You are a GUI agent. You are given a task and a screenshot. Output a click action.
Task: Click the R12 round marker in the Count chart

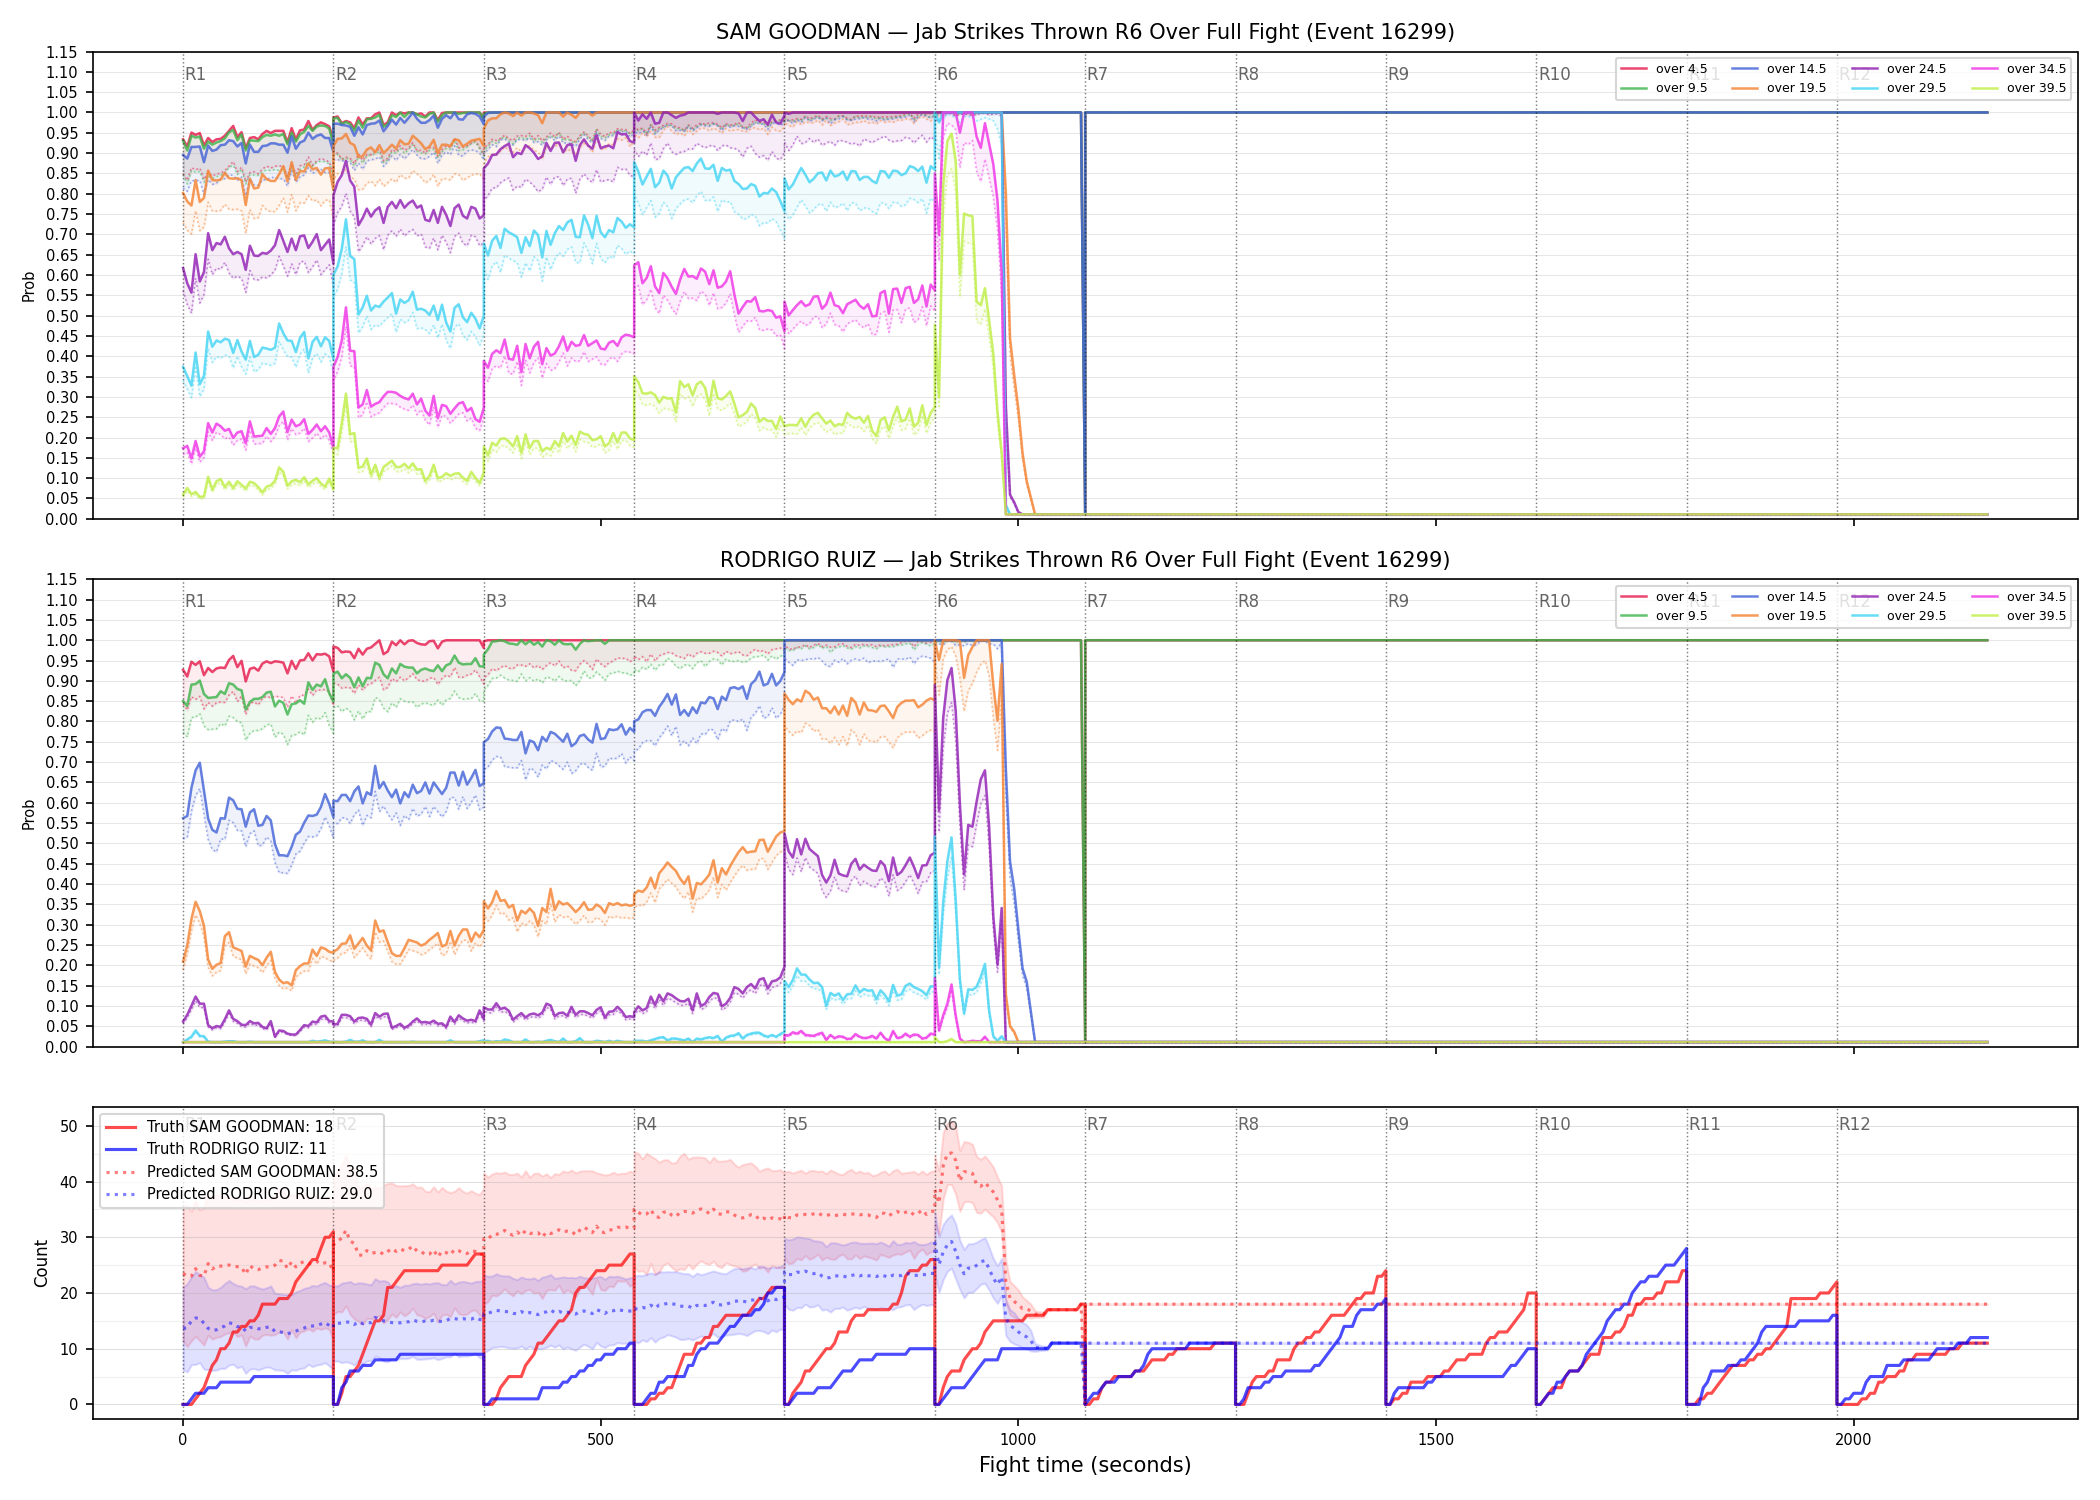[1854, 1124]
